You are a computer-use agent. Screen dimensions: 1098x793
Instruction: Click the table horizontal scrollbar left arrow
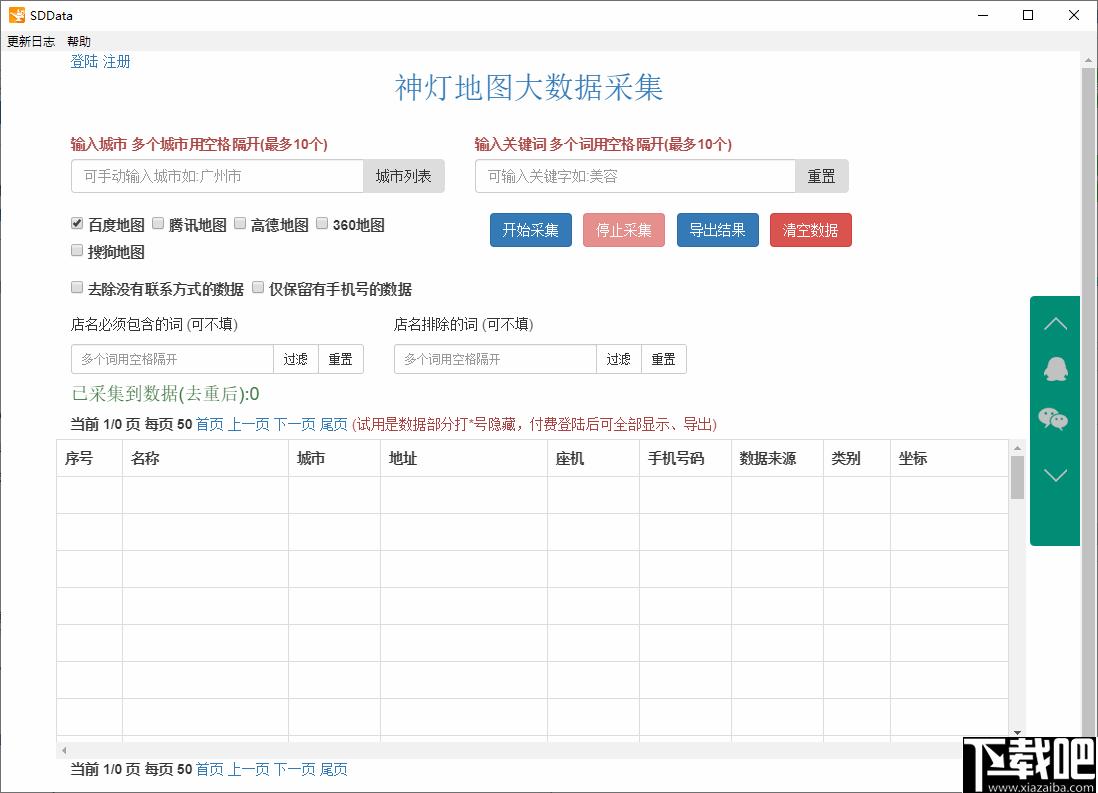point(64,750)
